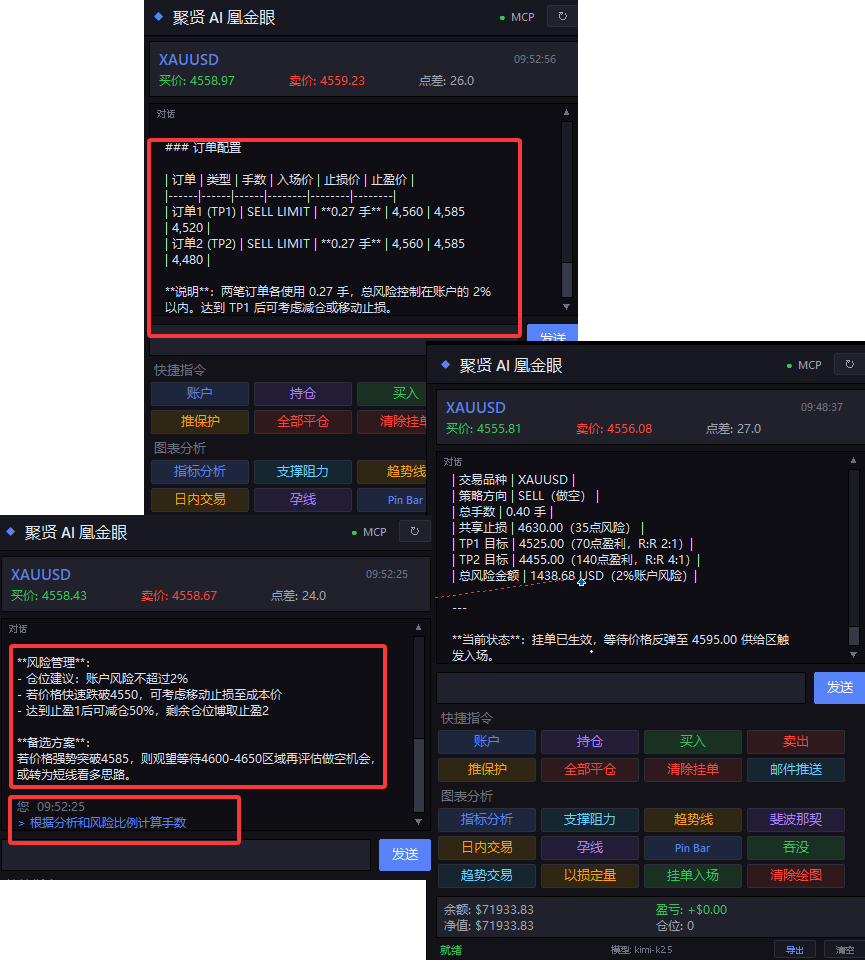865x980 pixels.
Task: Click refresh icon in the 09:48:37 window
Action: pyautogui.click(x=849, y=364)
